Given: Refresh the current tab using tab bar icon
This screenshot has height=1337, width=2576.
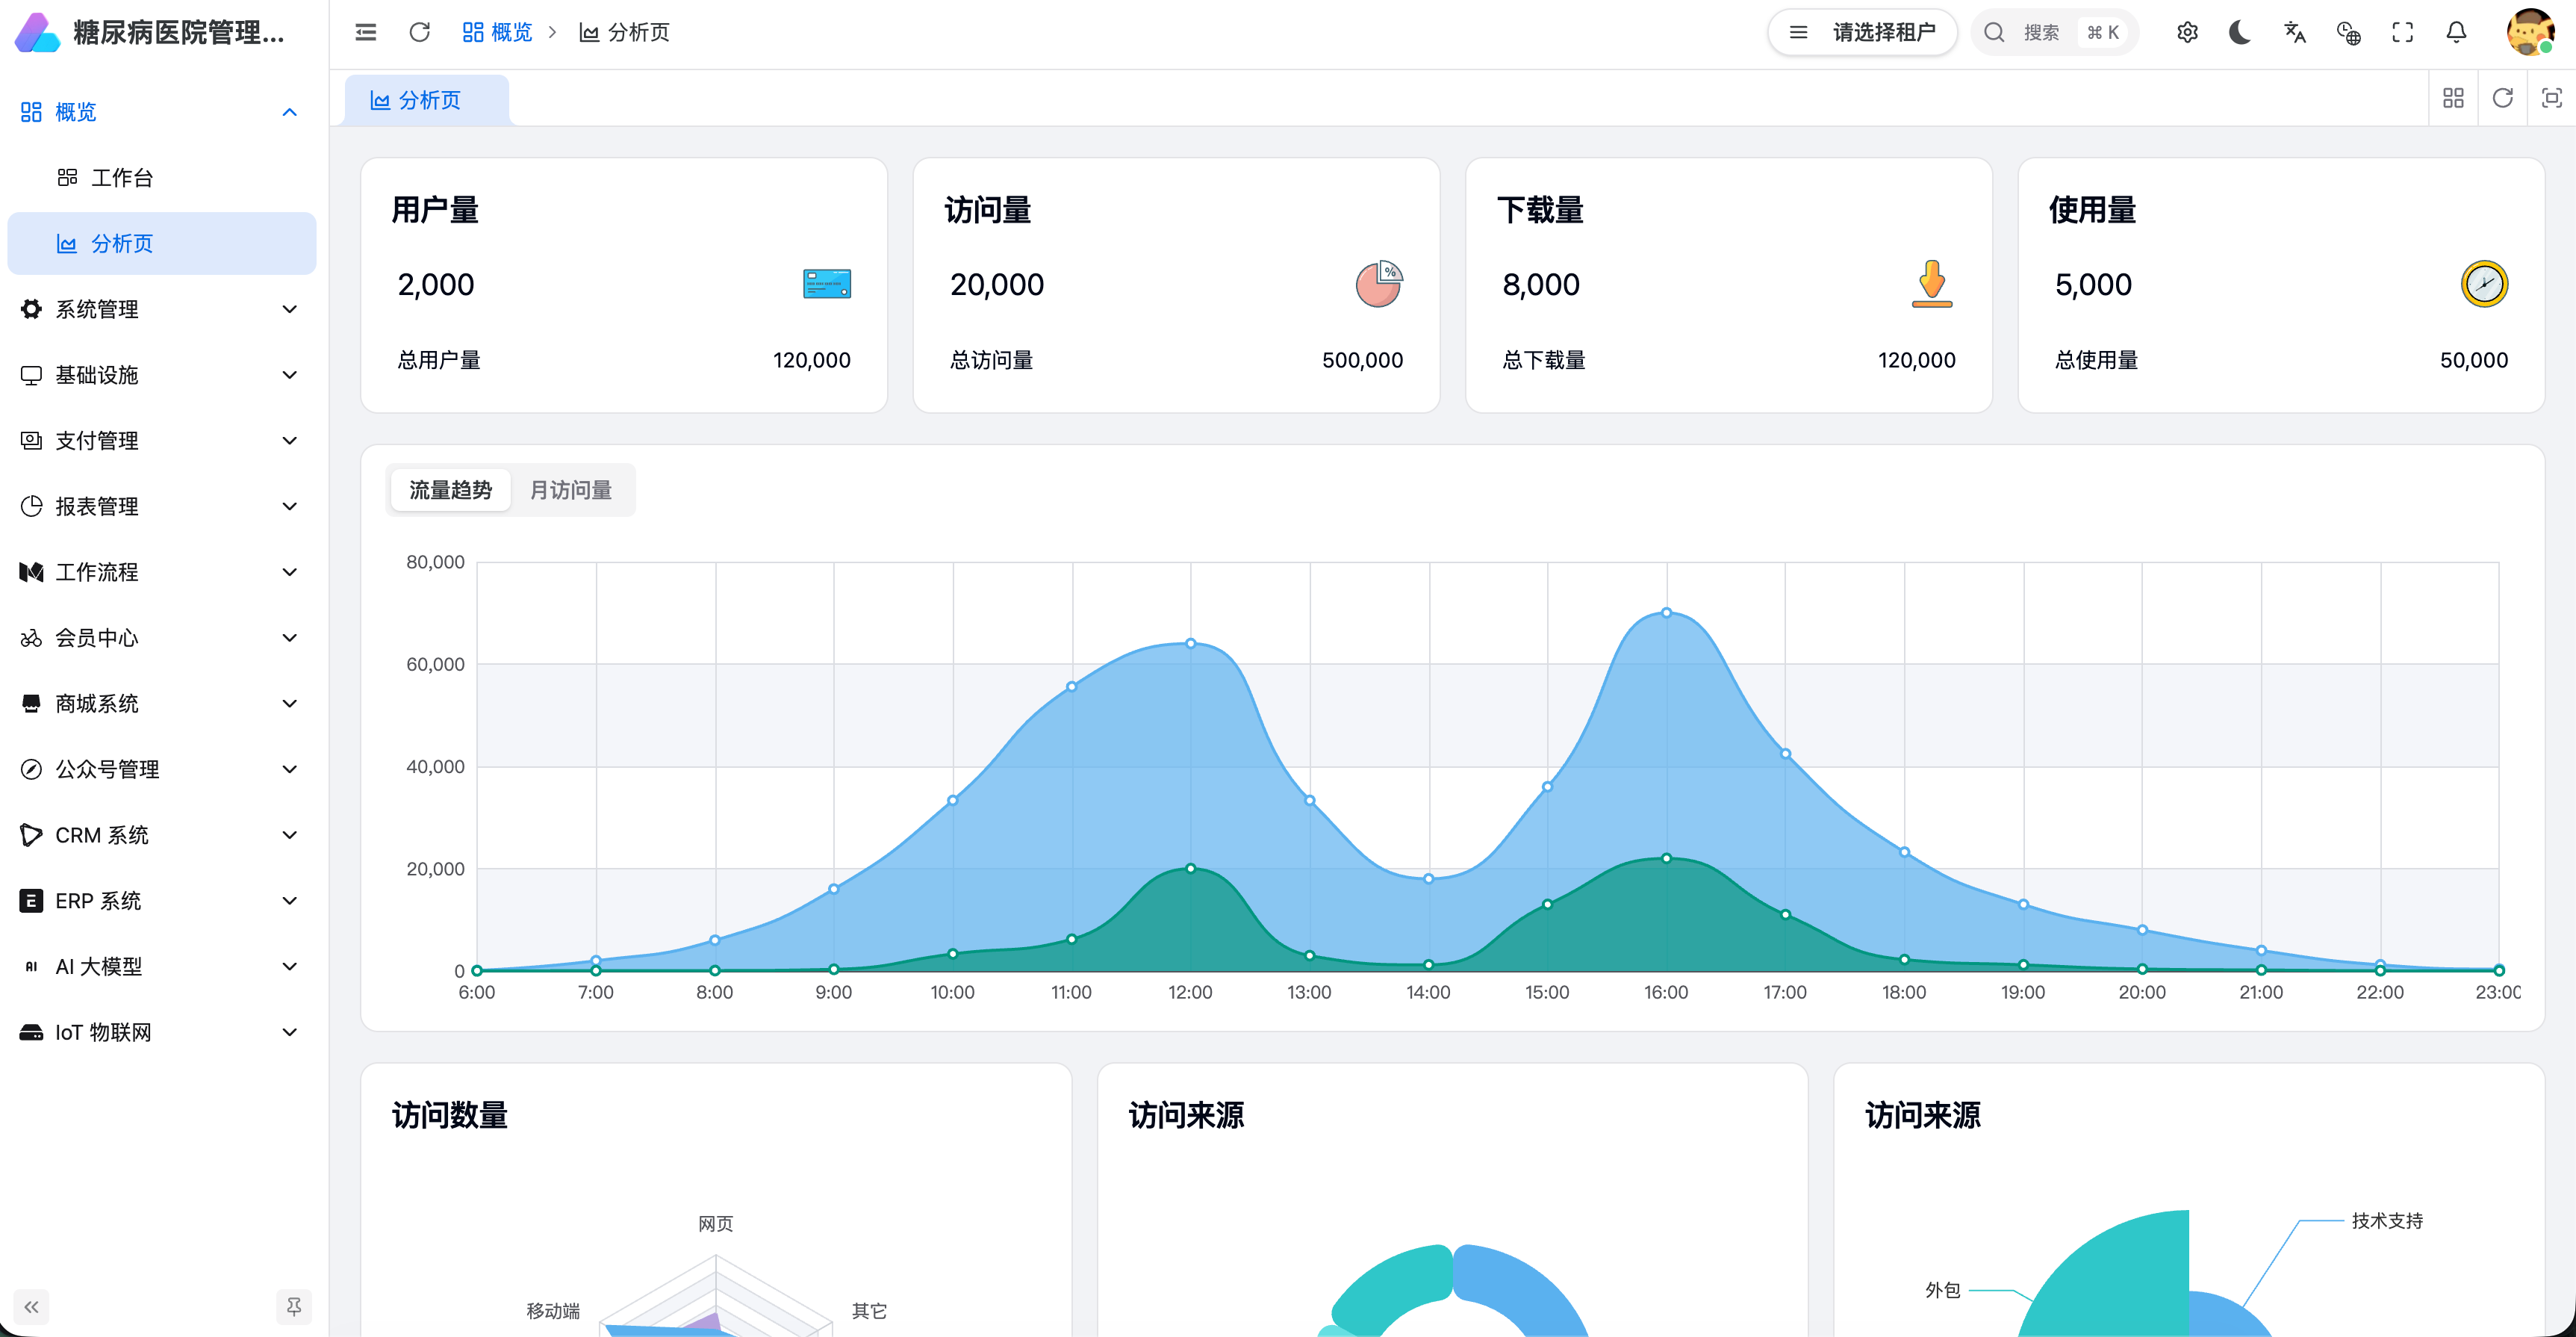Looking at the screenshot, I should pos(2503,98).
